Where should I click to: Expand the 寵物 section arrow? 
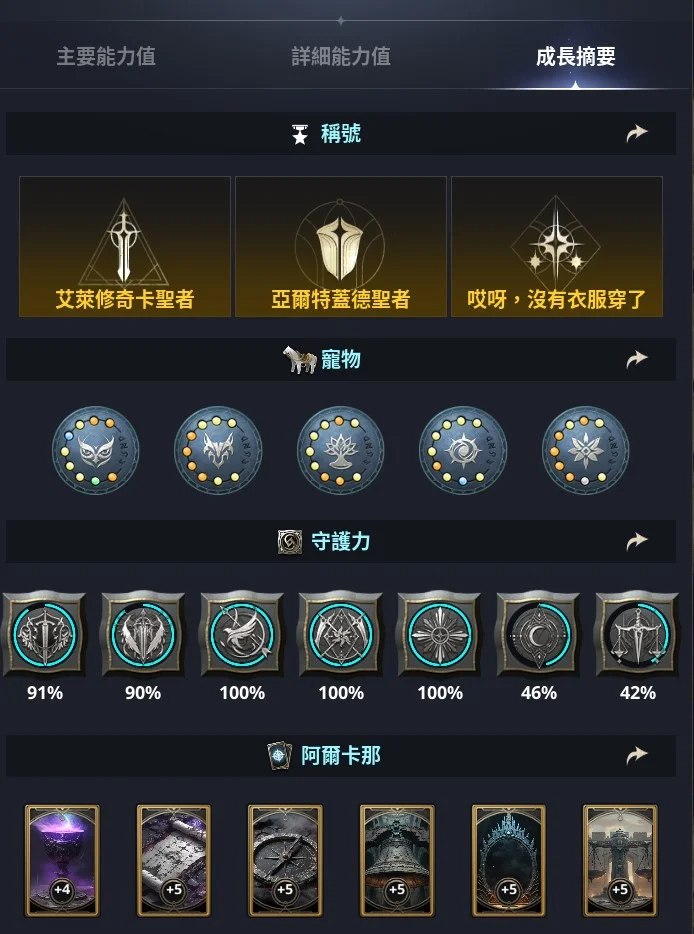(636, 359)
